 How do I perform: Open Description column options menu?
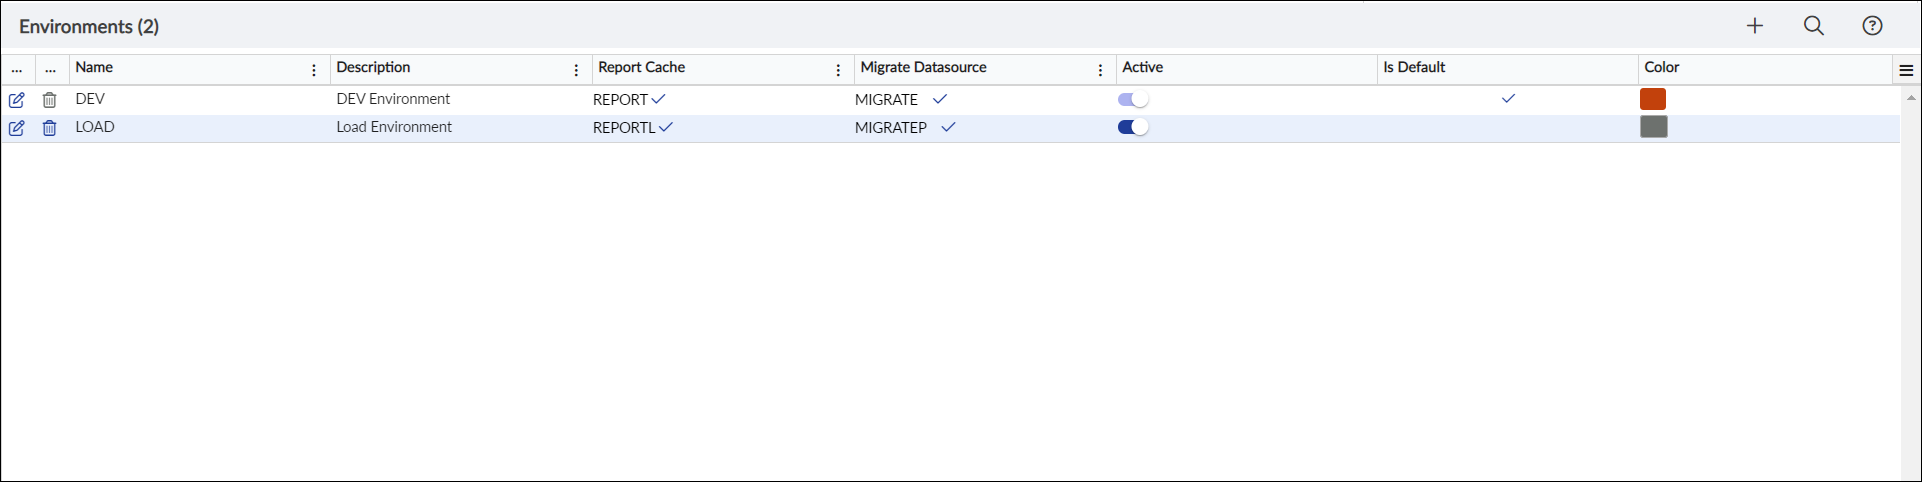(x=576, y=70)
